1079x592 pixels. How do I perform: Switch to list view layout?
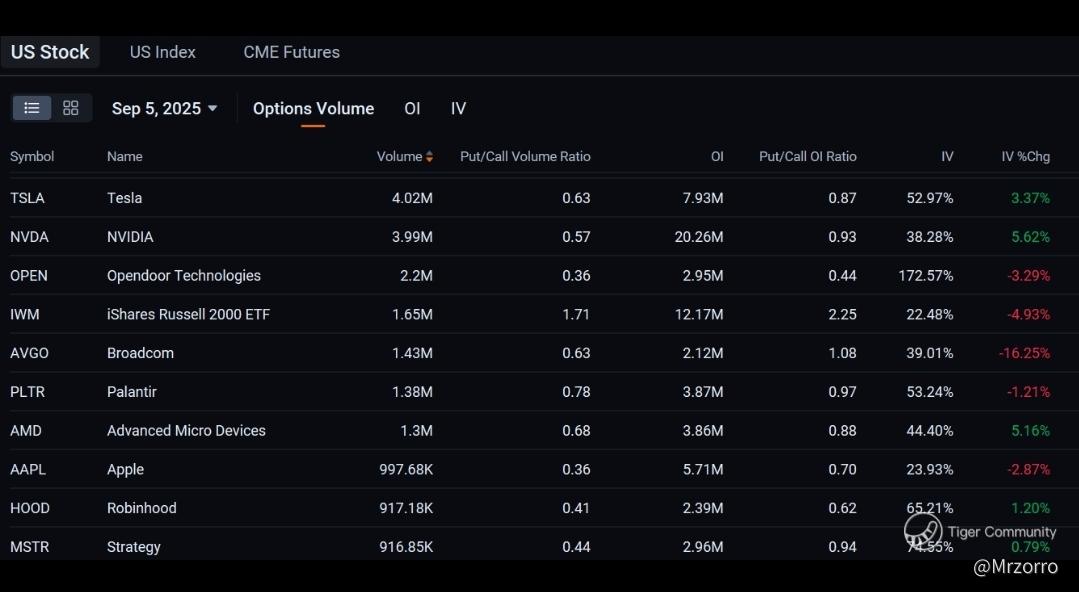point(32,108)
